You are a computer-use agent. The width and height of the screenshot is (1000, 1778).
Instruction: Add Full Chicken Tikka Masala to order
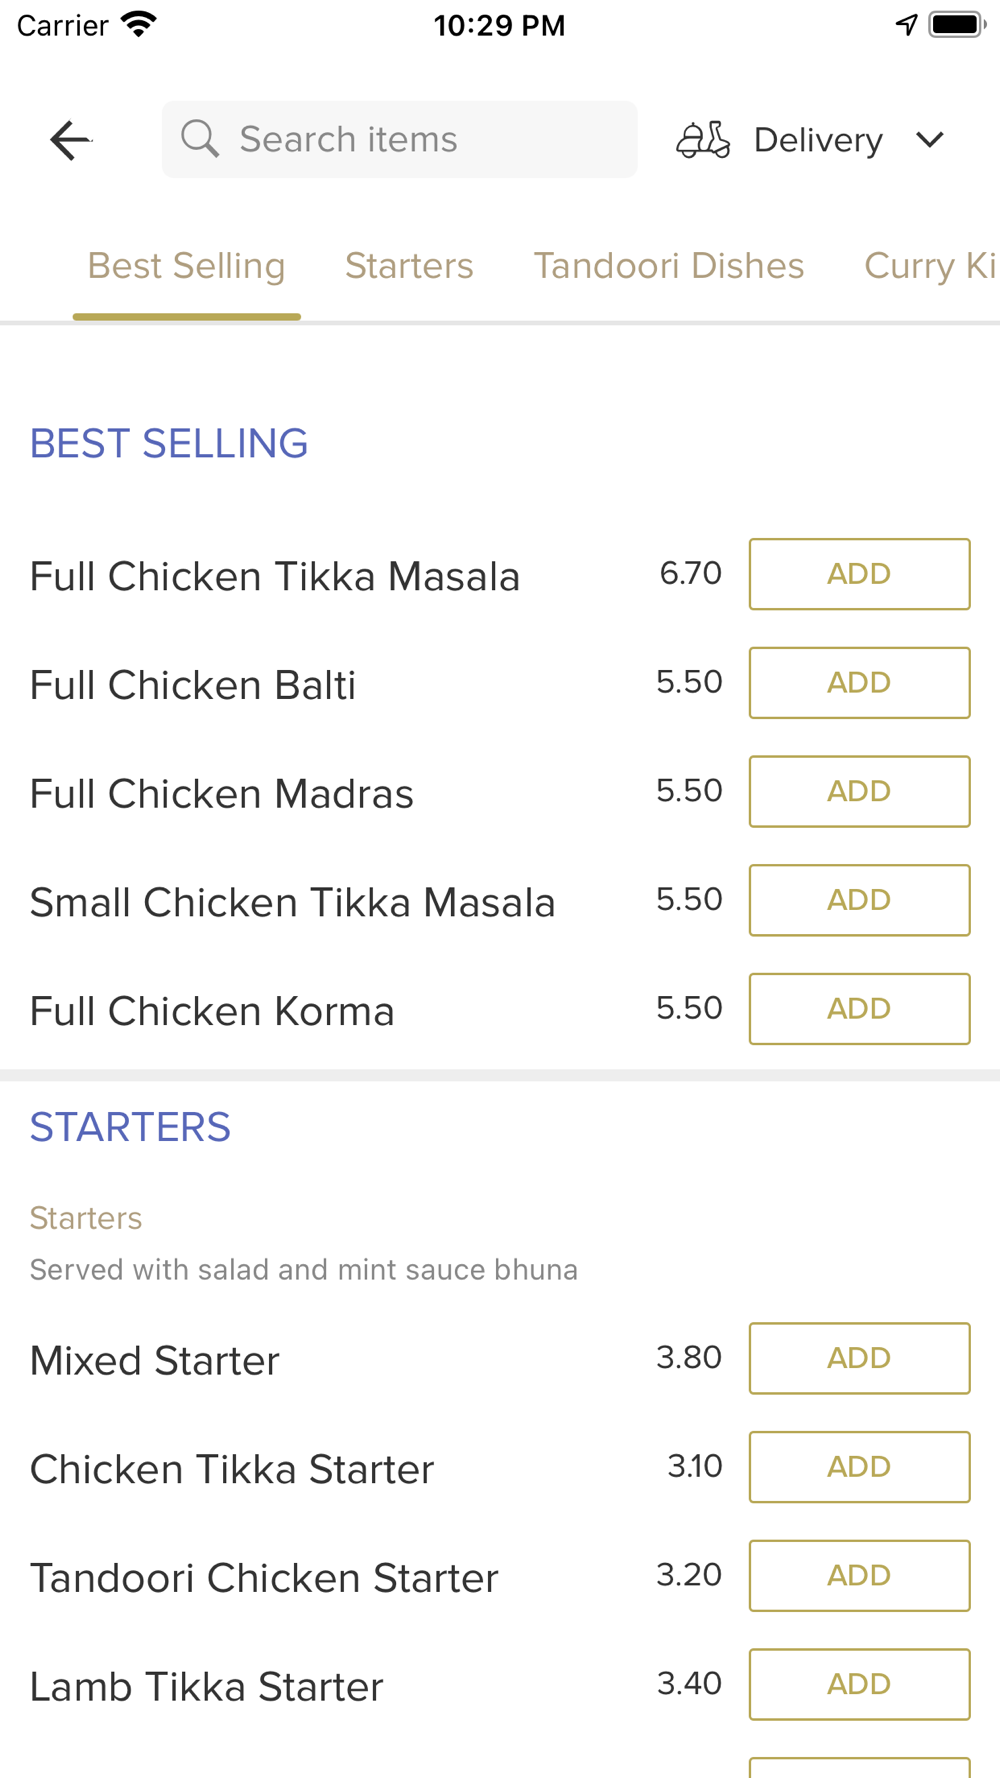coord(859,574)
